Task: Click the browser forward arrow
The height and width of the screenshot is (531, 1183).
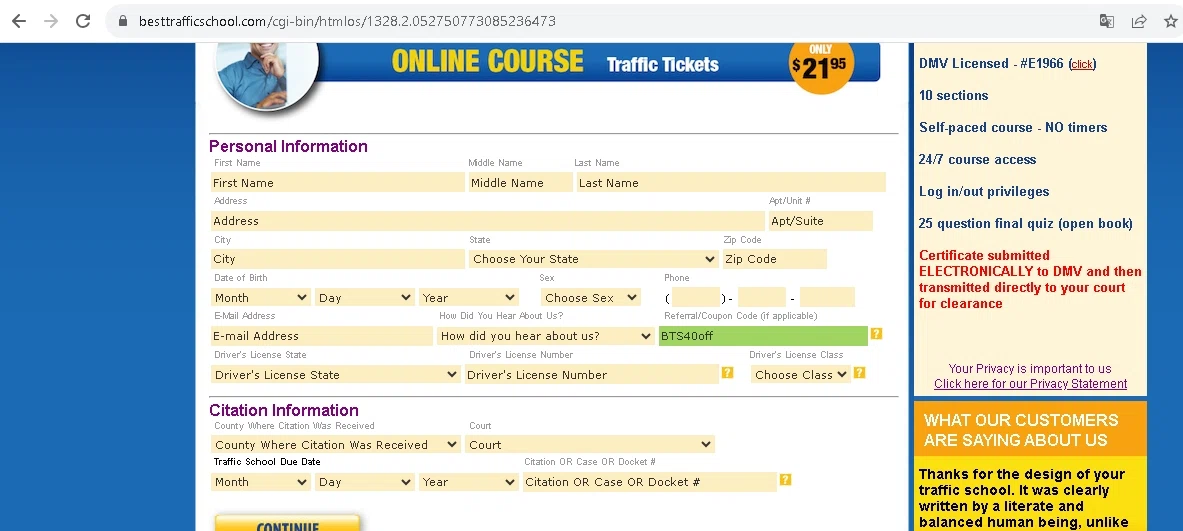Action: coord(51,21)
